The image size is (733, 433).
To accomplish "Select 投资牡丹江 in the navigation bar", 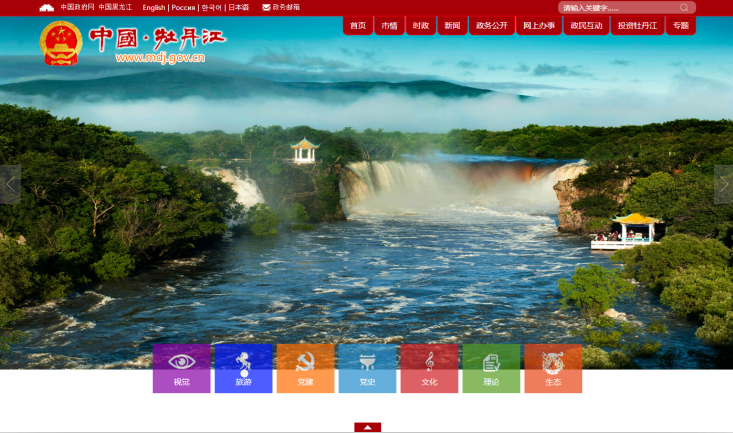I will pos(637,26).
